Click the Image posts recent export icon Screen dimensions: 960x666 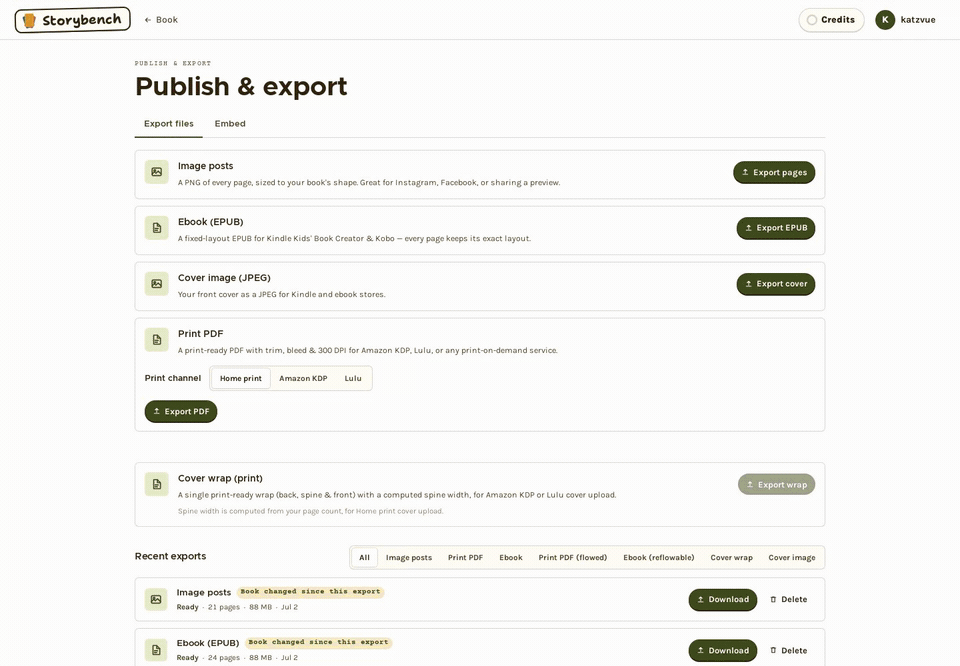point(156,599)
